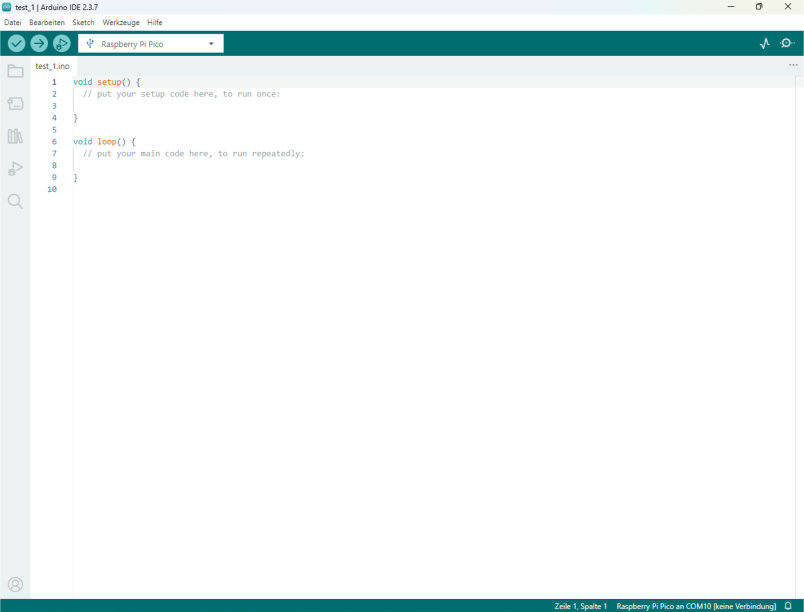This screenshot has width=804, height=612.
Task: Toggle notifications bell in status bar
Action: tap(788, 606)
